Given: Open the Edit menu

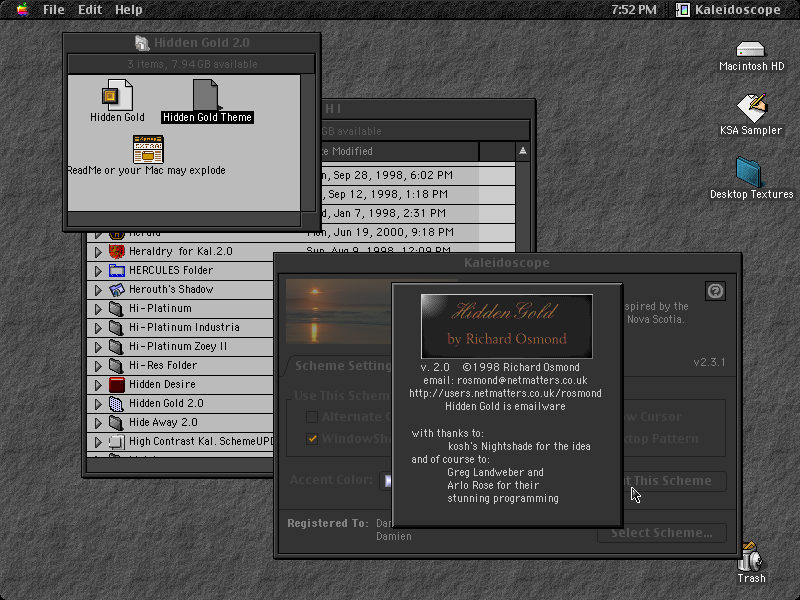Looking at the screenshot, I should coord(90,10).
